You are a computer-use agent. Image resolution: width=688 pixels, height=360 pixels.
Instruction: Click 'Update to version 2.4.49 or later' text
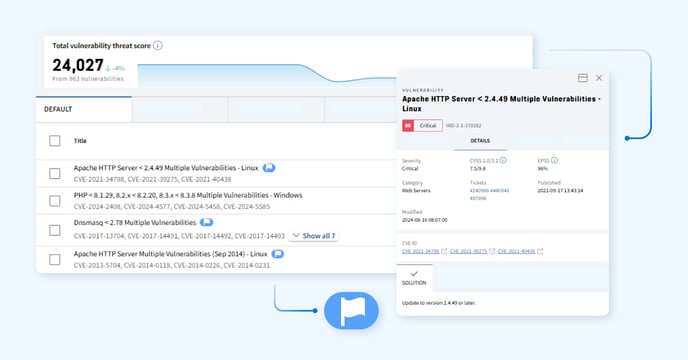pyautogui.click(x=438, y=303)
